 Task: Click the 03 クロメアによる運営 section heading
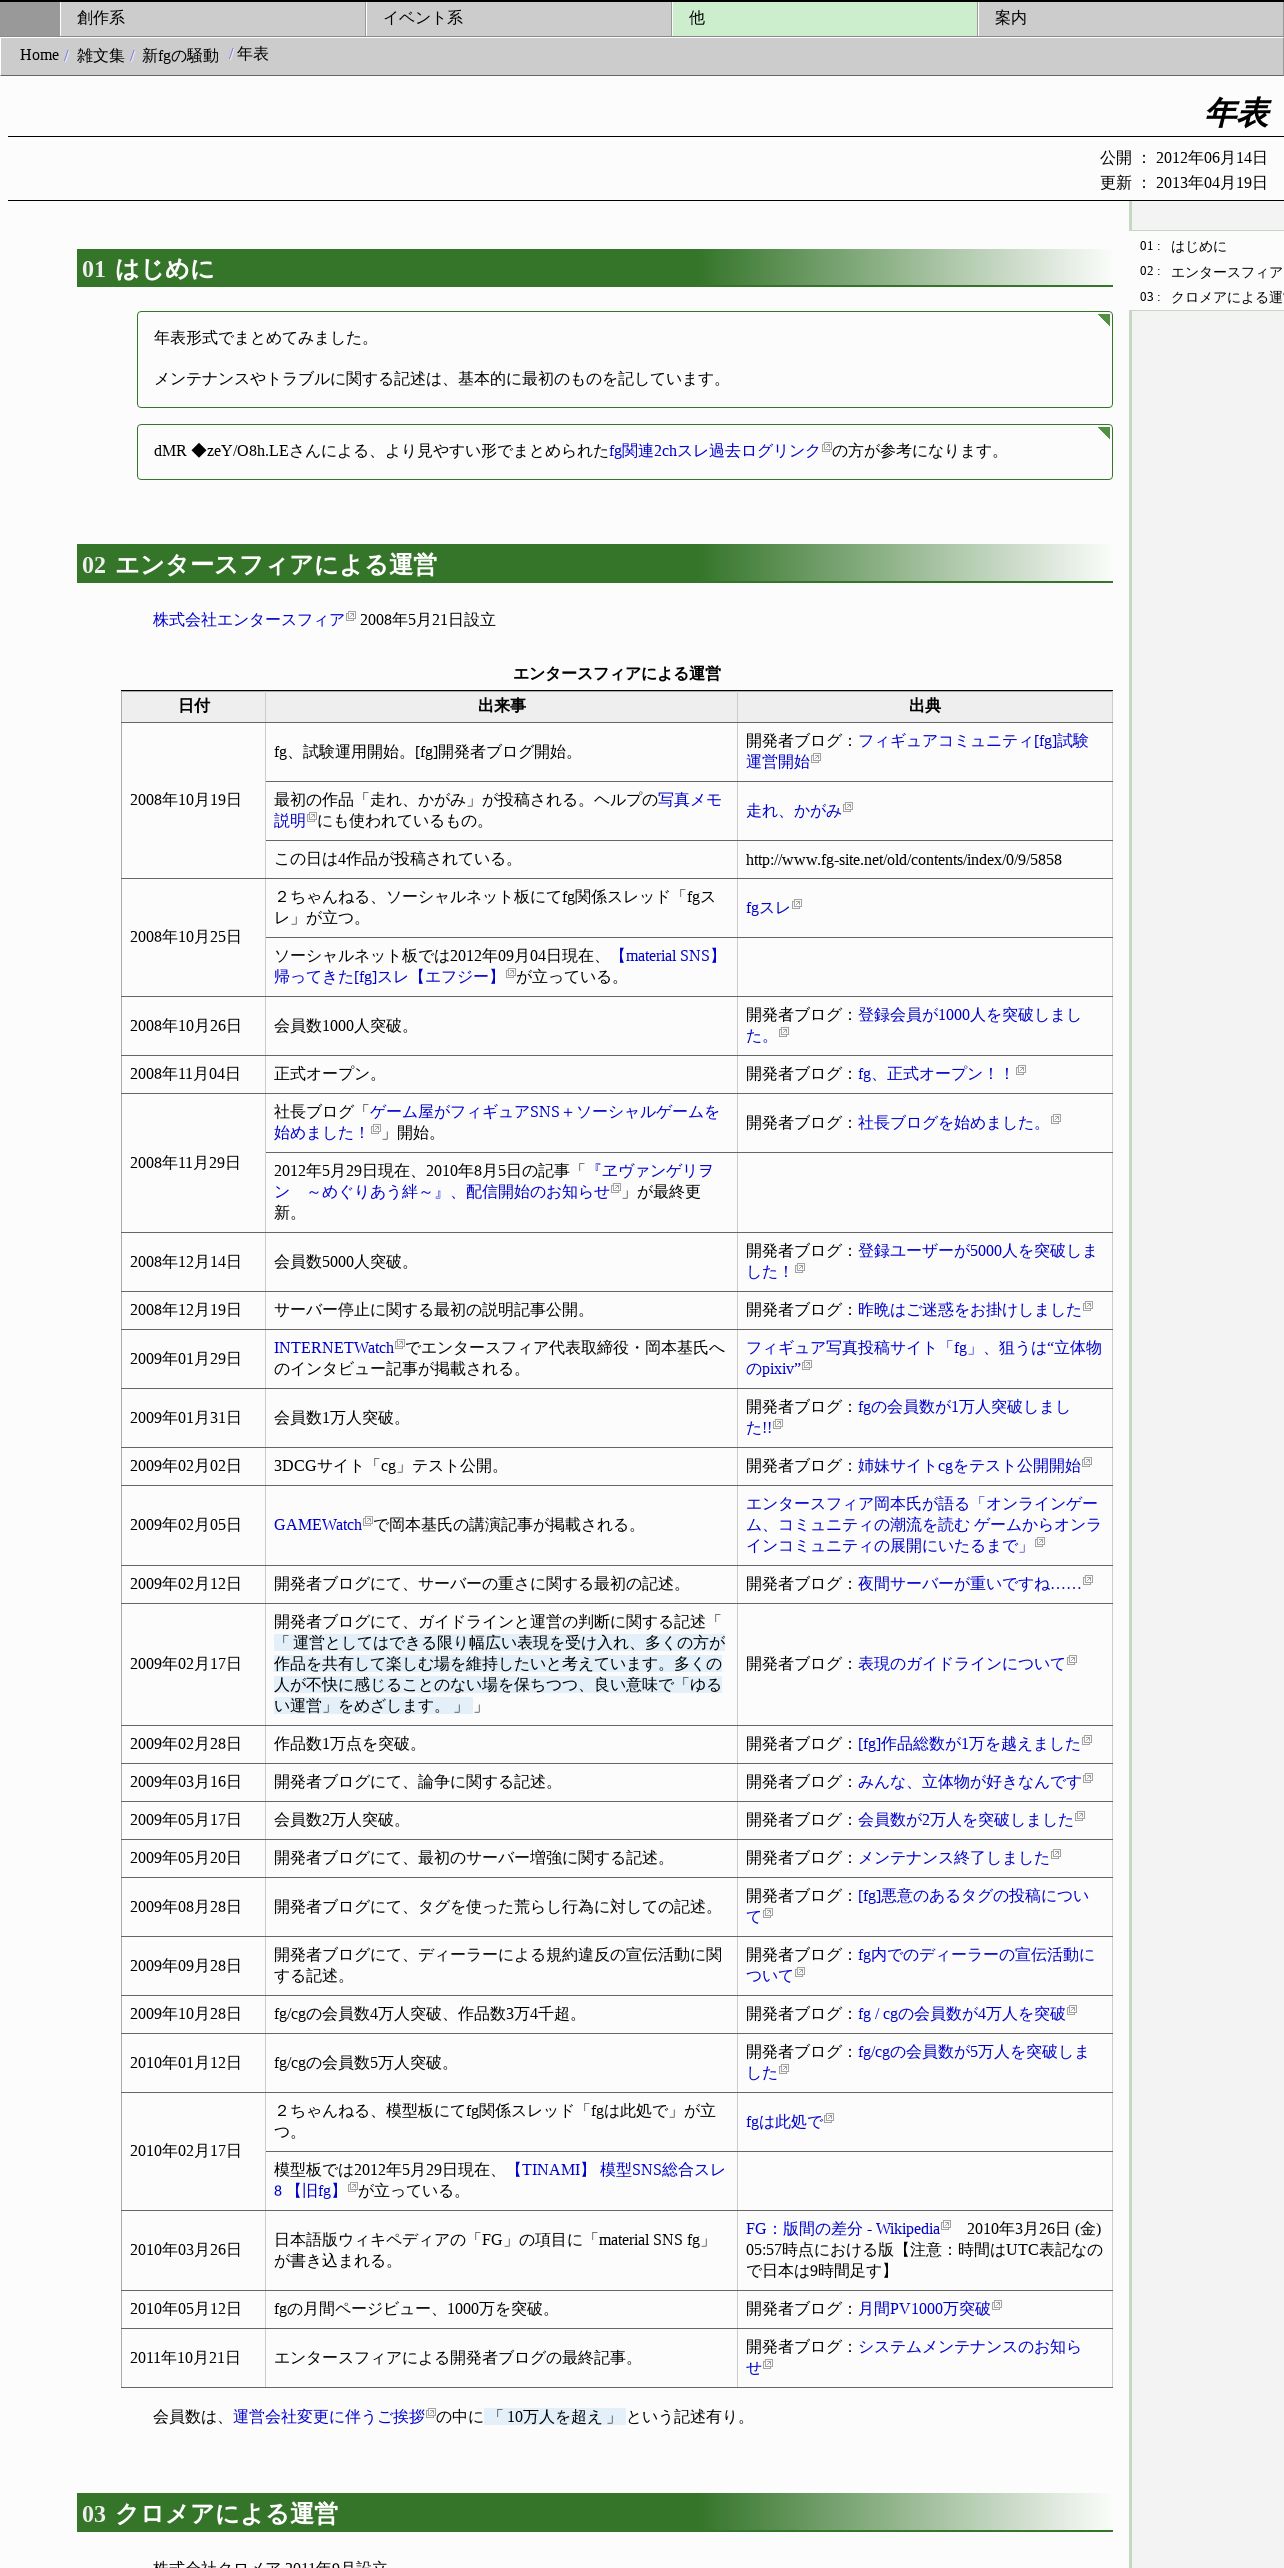click(x=594, y=2513)
